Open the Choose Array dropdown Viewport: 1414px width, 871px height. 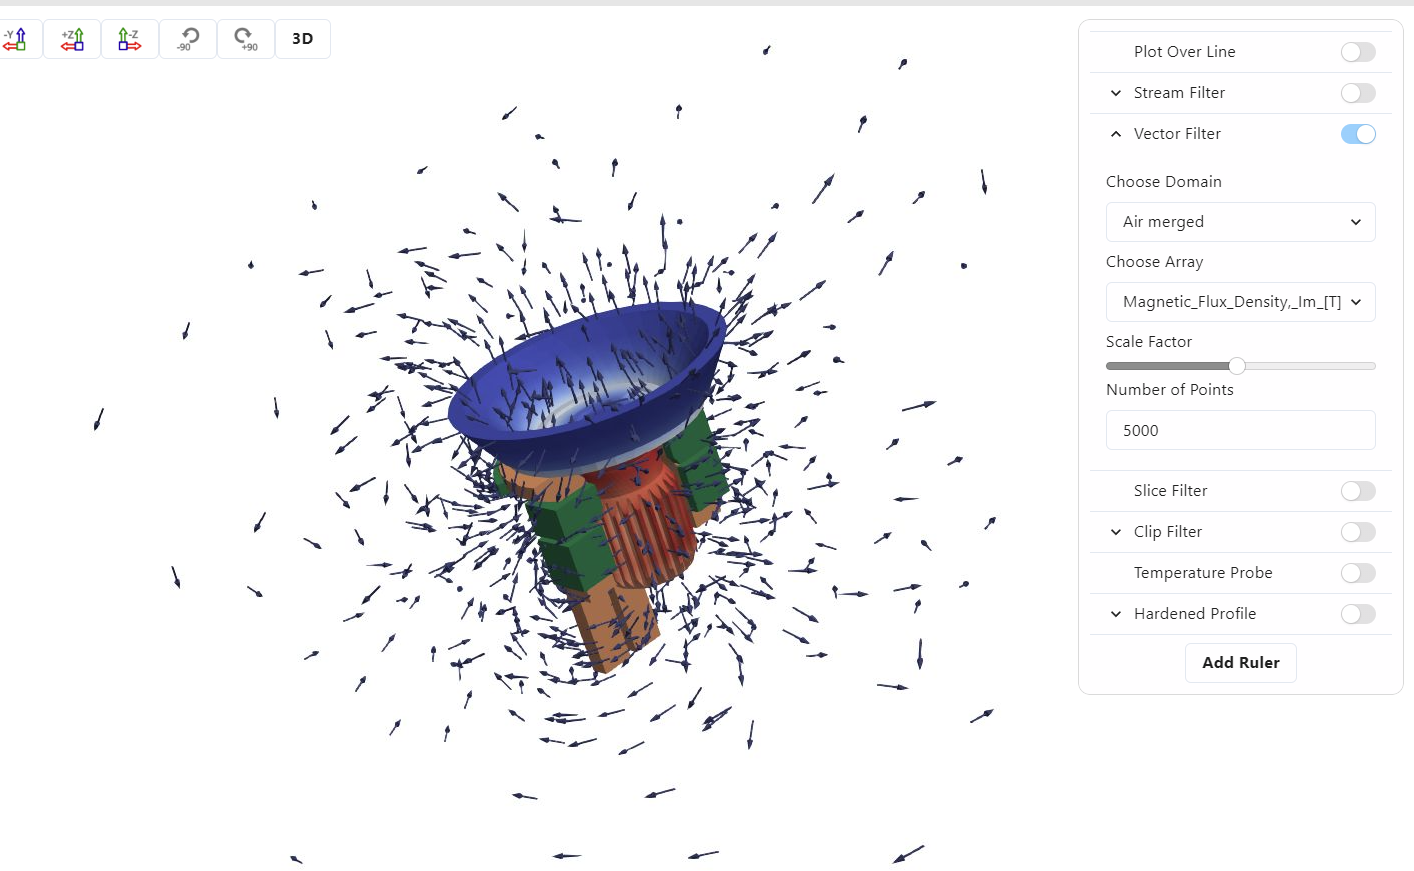click(x=1240, y=302)
